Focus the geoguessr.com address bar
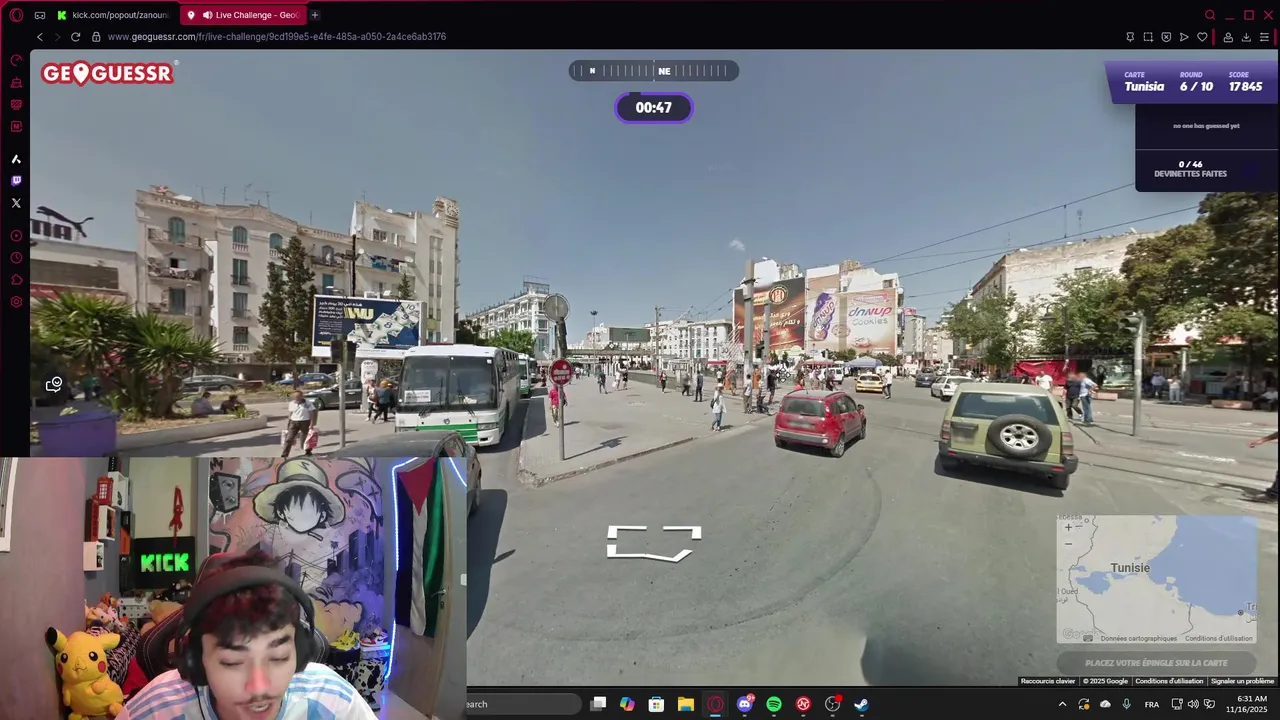 click(x=276, y=37)
